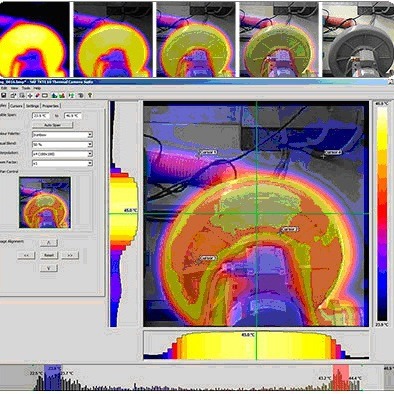Click the vertical temperature profile graph

click(x=124, y=214)
